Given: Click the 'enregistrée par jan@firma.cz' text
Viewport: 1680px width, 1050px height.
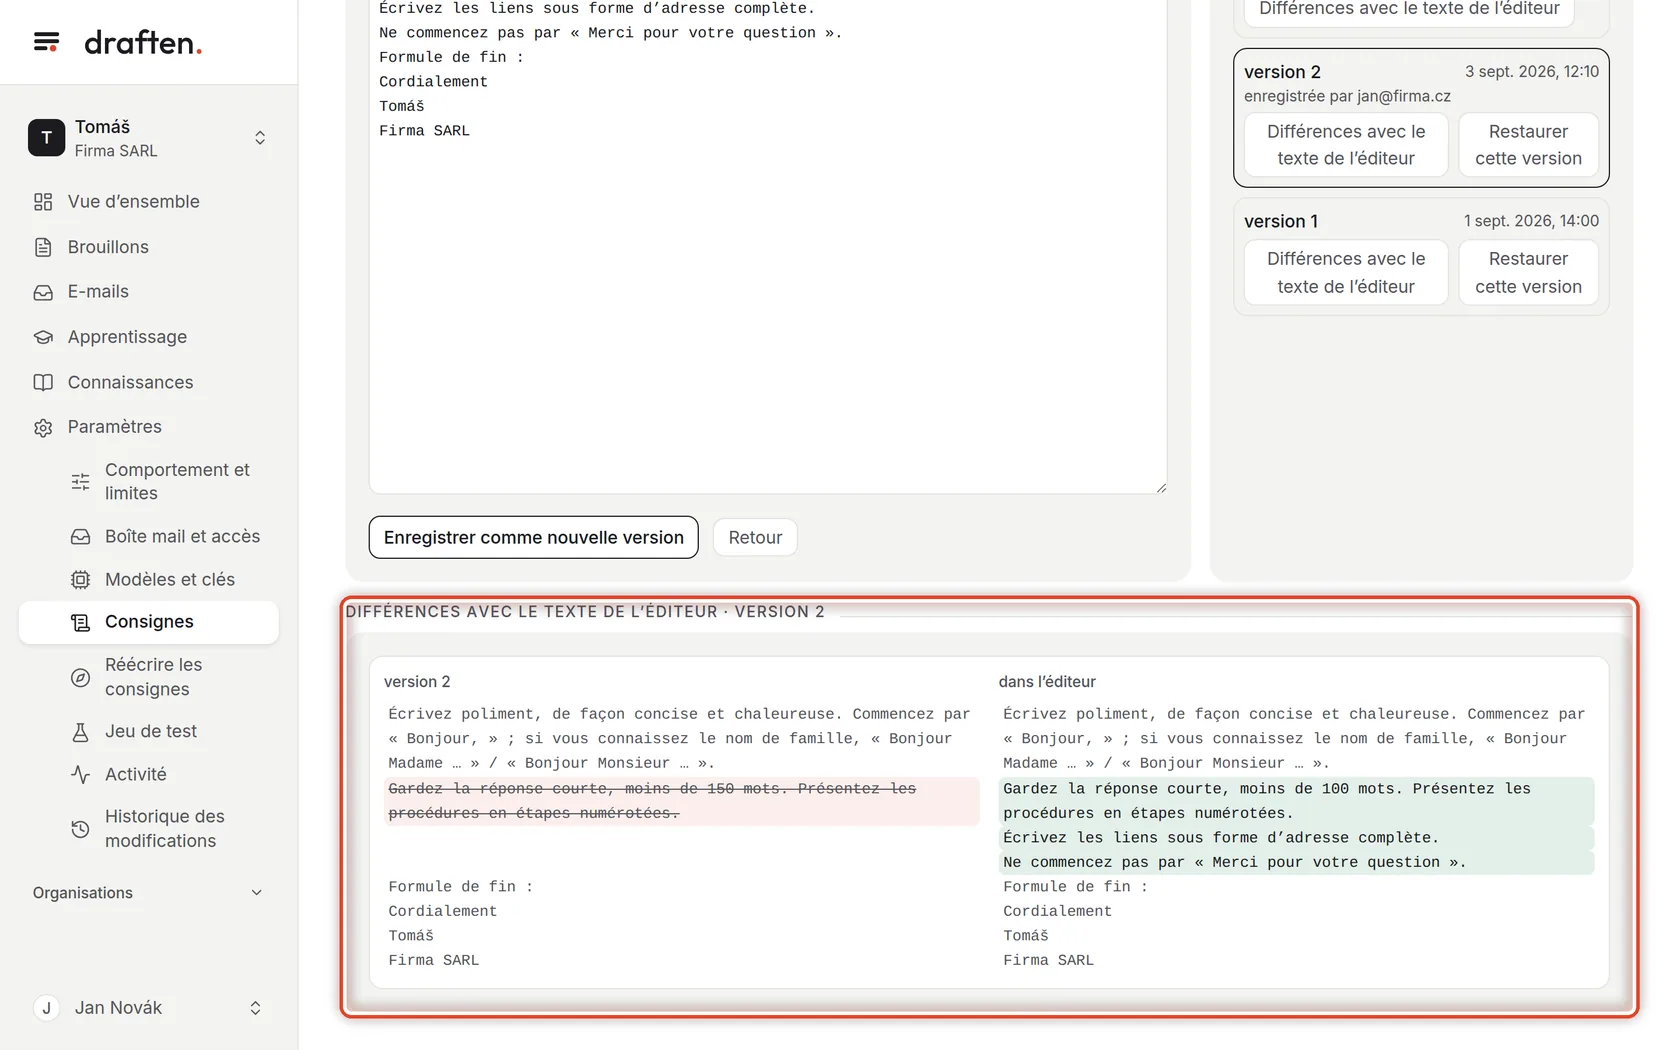Looking at the screenshot, I should pos(1347,96).
